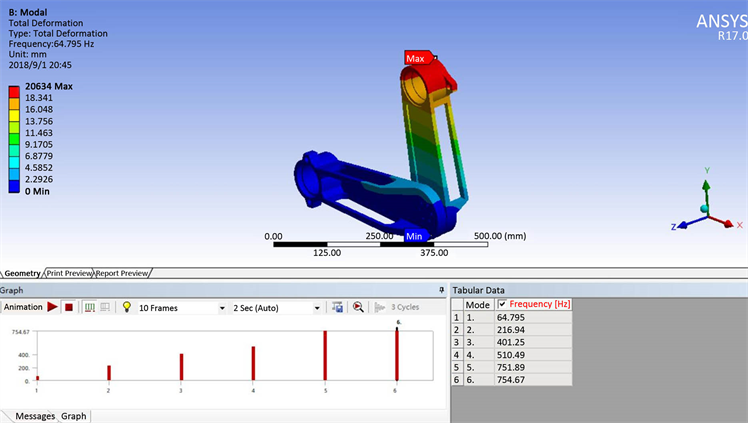Uncheck the Frequency [Hz] column checkbox
This screenshot has width=748, height=423.
[502, 304]
